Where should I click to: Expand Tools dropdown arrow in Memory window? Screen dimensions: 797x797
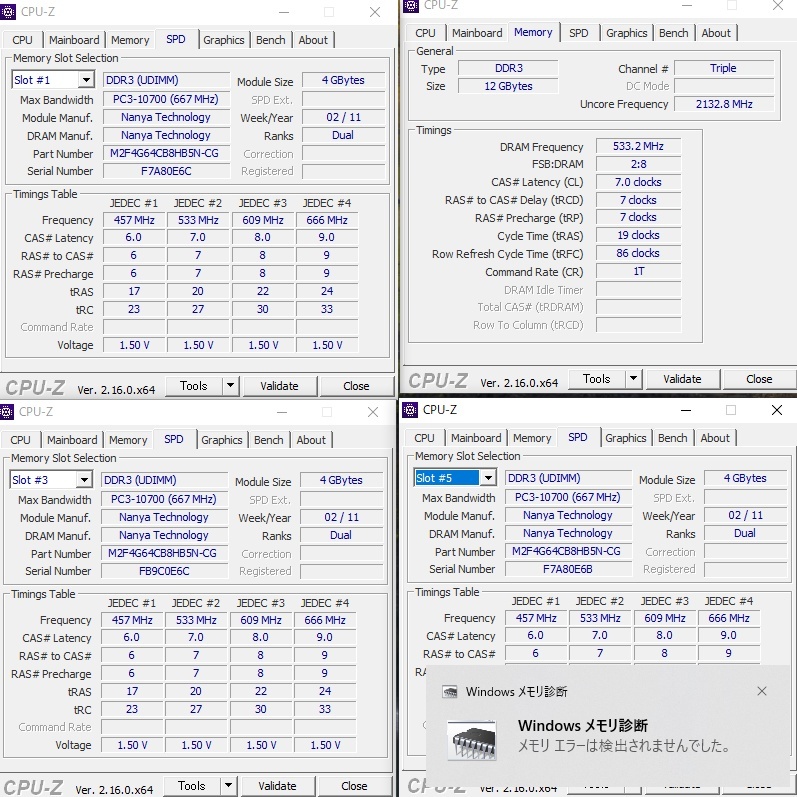tap(633, 379)
